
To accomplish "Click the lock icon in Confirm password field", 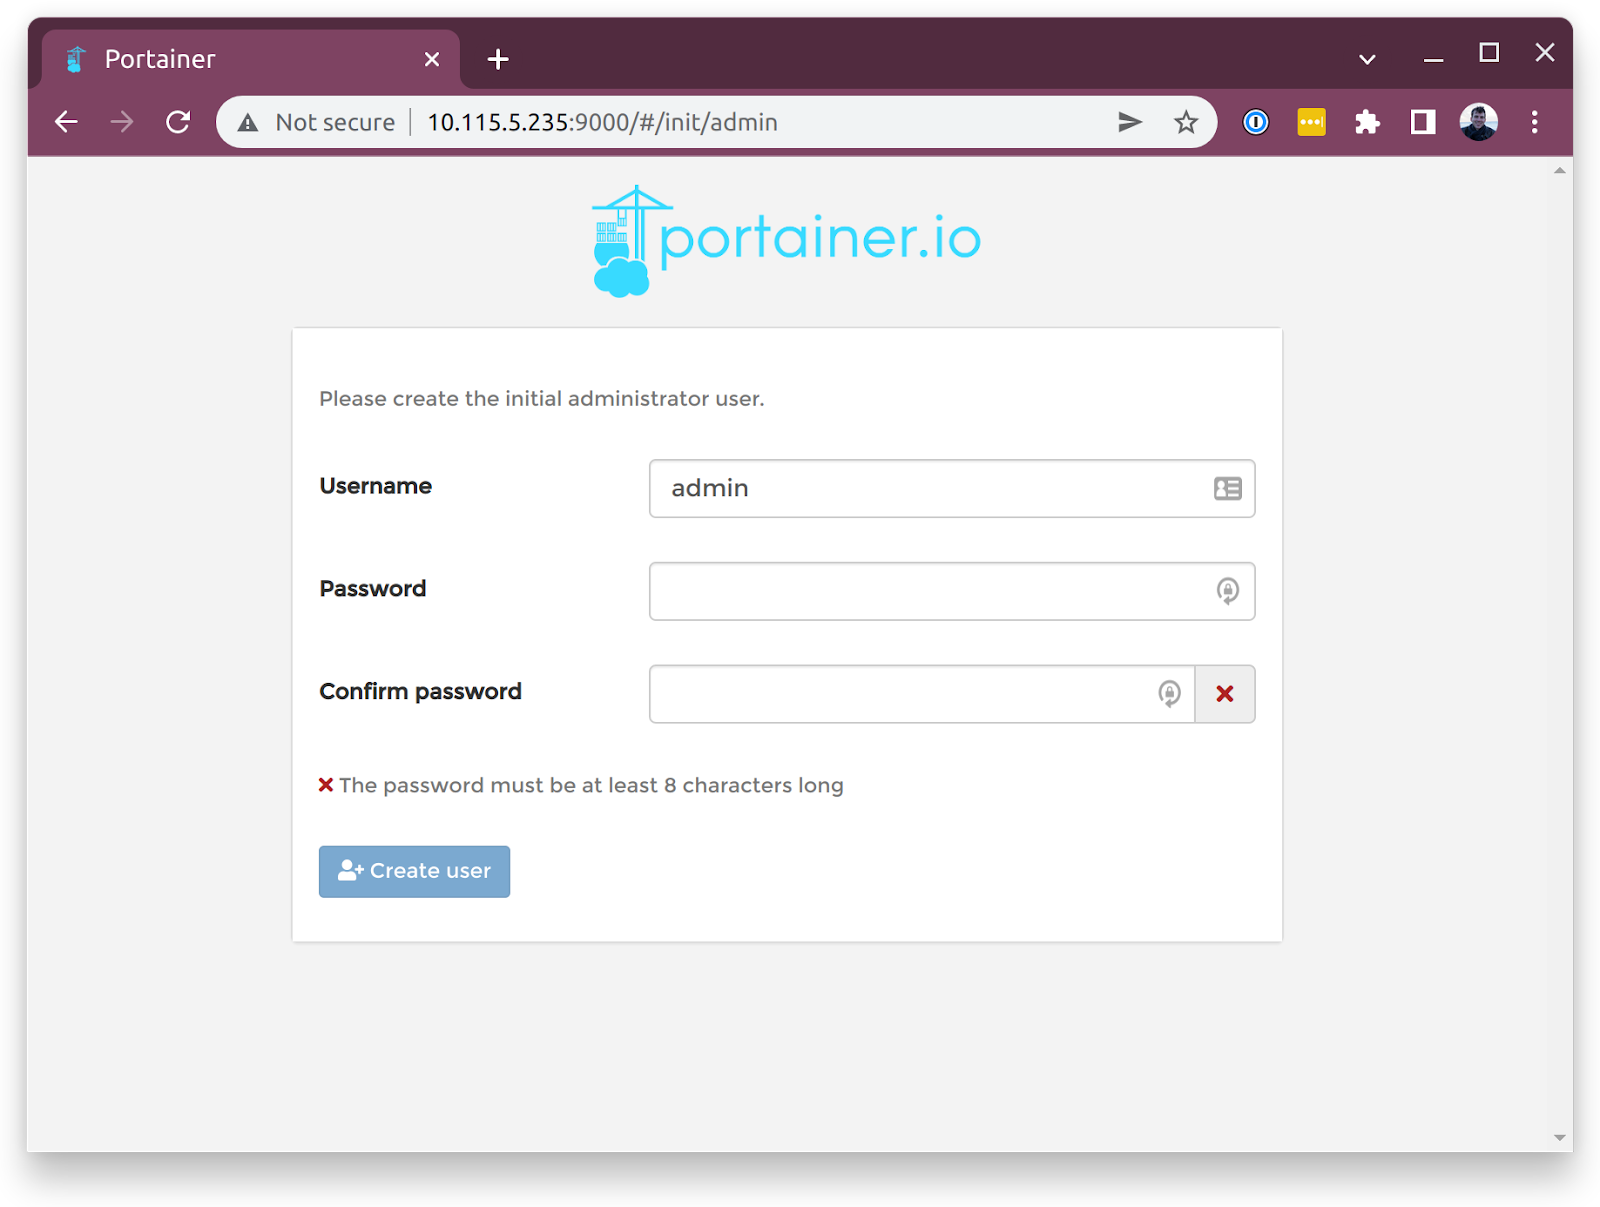I will coord(1169,693).
